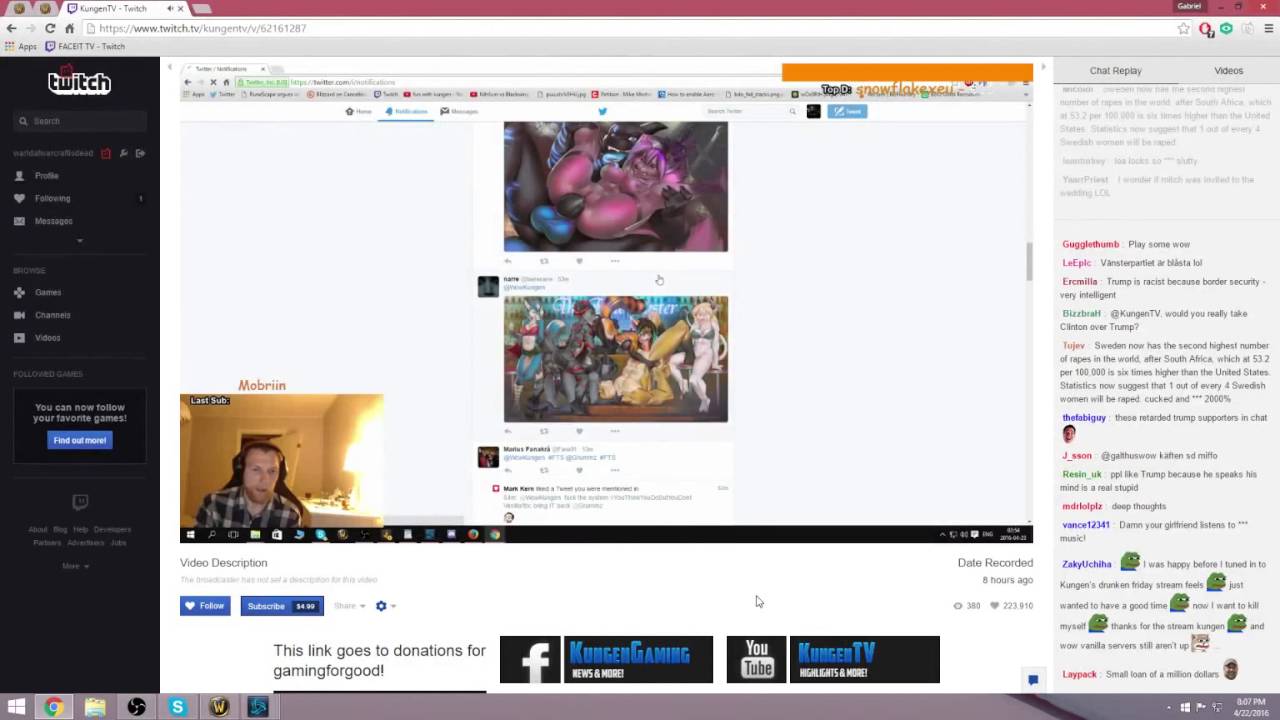
Task: Collapse the left sidebar arrow
Action: tap(169, 67)
